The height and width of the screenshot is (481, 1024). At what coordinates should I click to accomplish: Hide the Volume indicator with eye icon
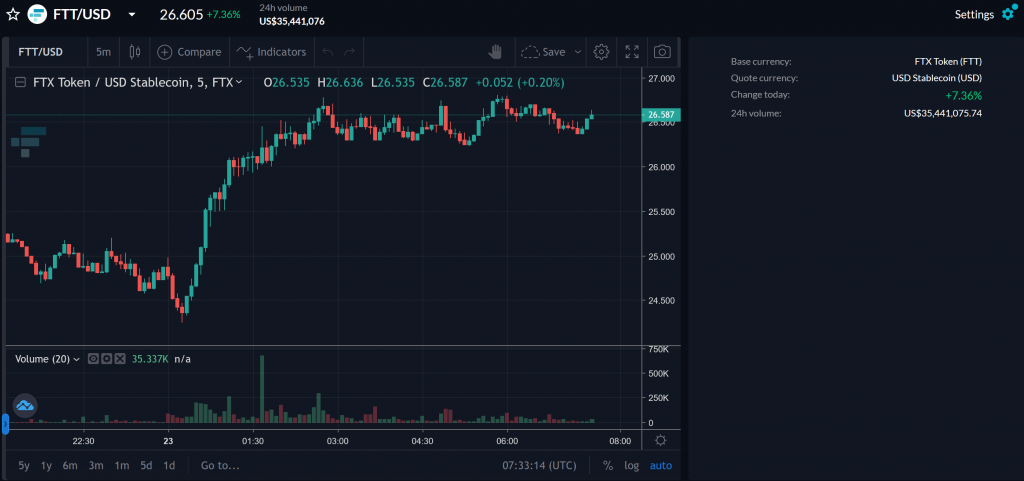point(93,358)
